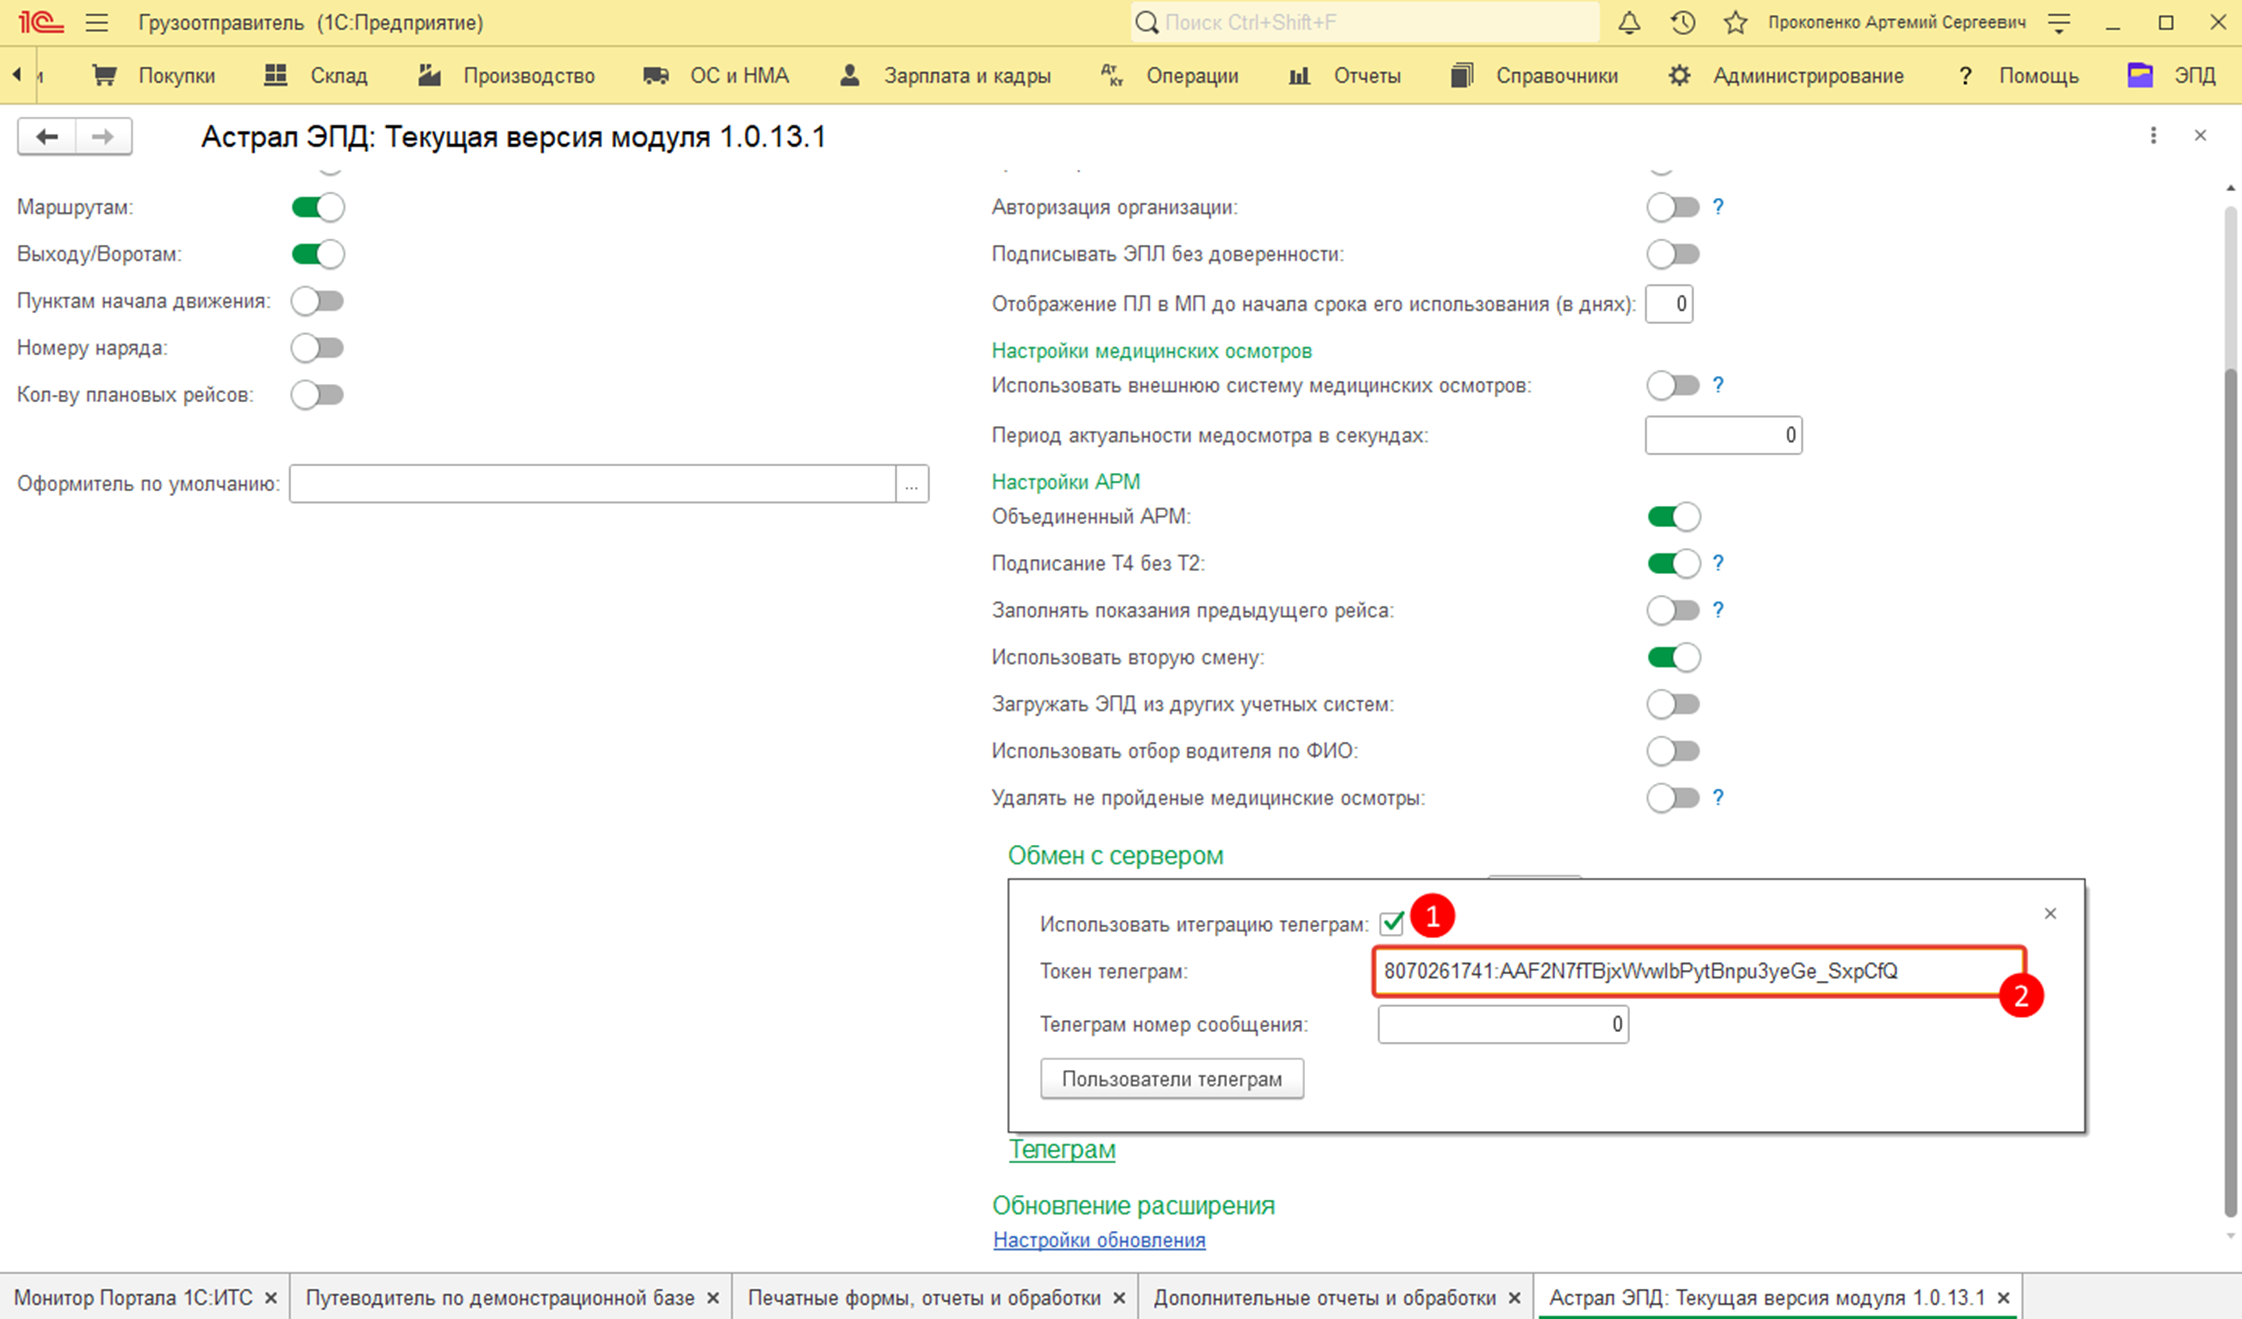The height and width of the screenshot is (1319, 2242).
Task: Click user name Прокопенко Артемий Сергеевич
Action: pyautogui.click(x=1897, y=22)
